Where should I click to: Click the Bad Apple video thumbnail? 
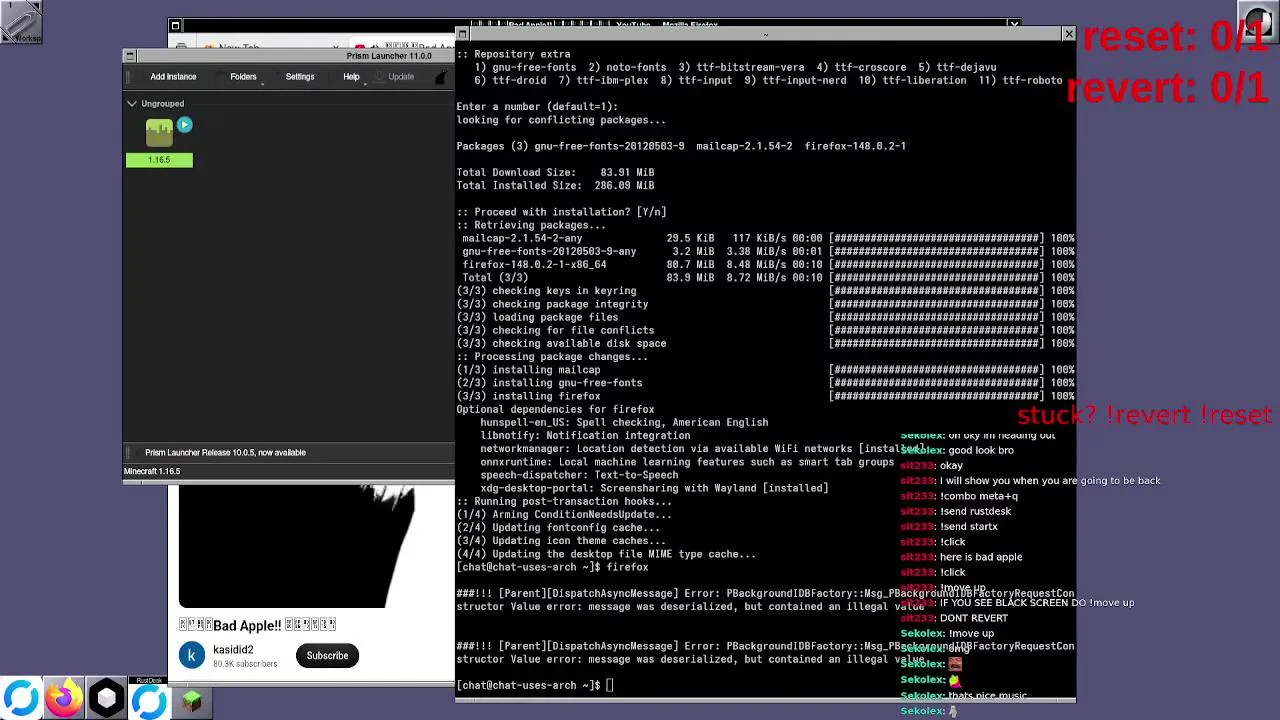coord(316,547)
